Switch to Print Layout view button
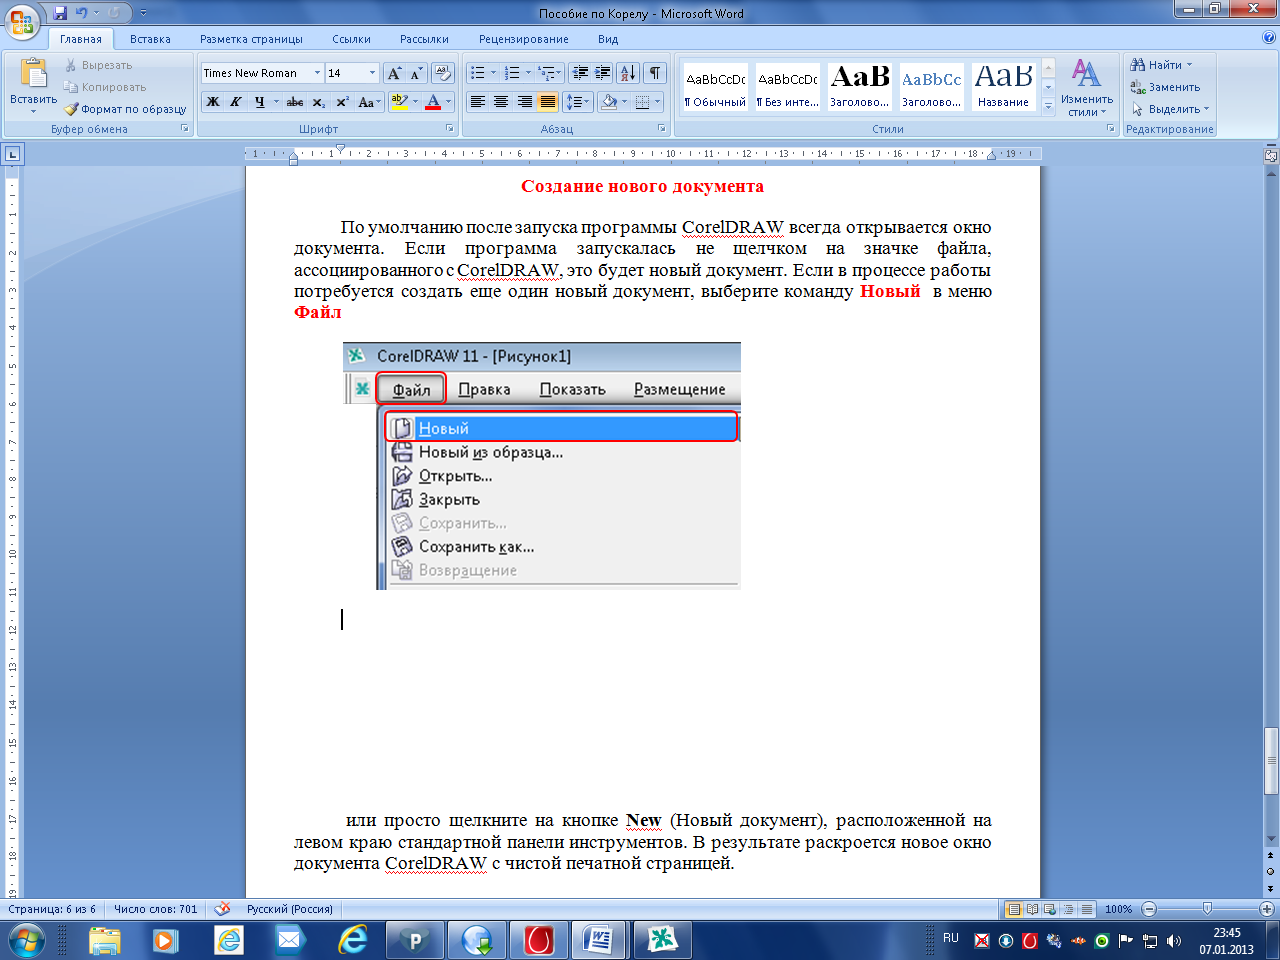This screenshot has height=960, width=1280. 1014,909
